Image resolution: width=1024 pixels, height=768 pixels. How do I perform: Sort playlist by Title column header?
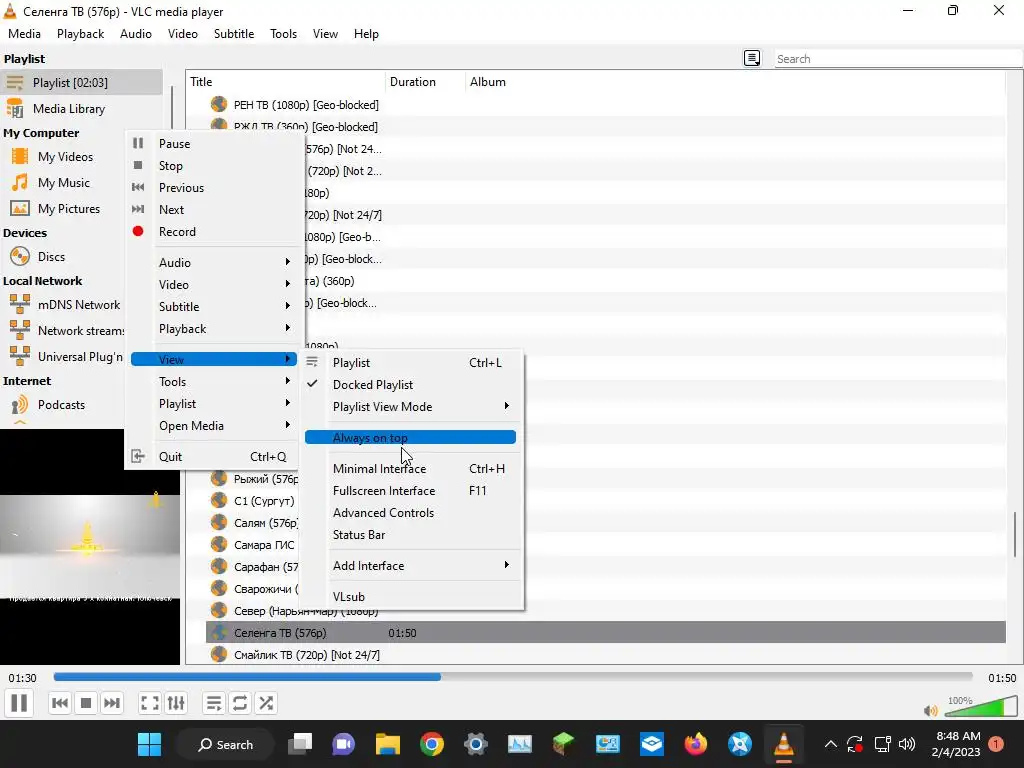(285, 82)
